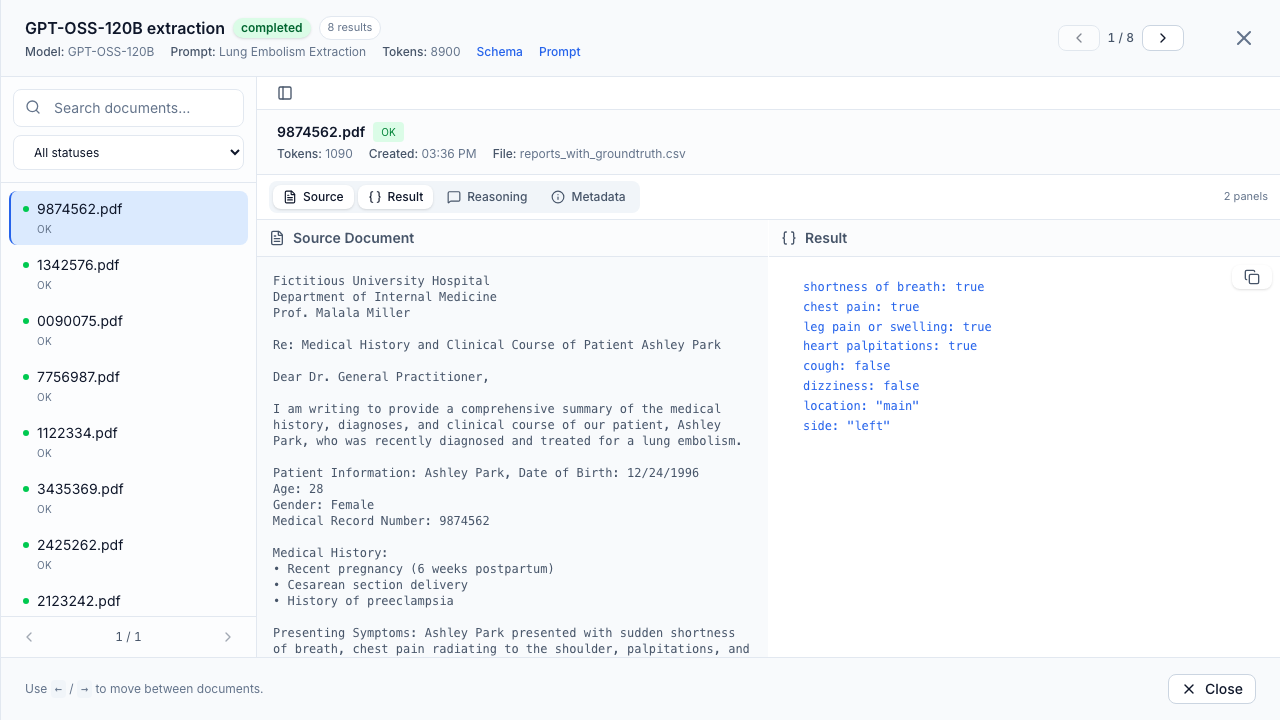Click 'Medical Record Number: 9874562' line
This screenshot has width=1280, height=720.
click(x=381, y=521)
